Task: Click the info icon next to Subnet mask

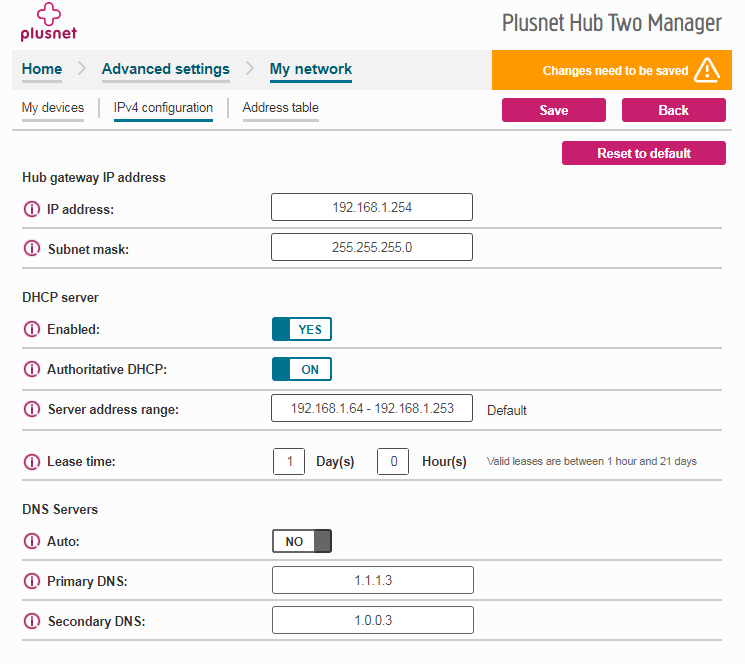Action: 31,249
